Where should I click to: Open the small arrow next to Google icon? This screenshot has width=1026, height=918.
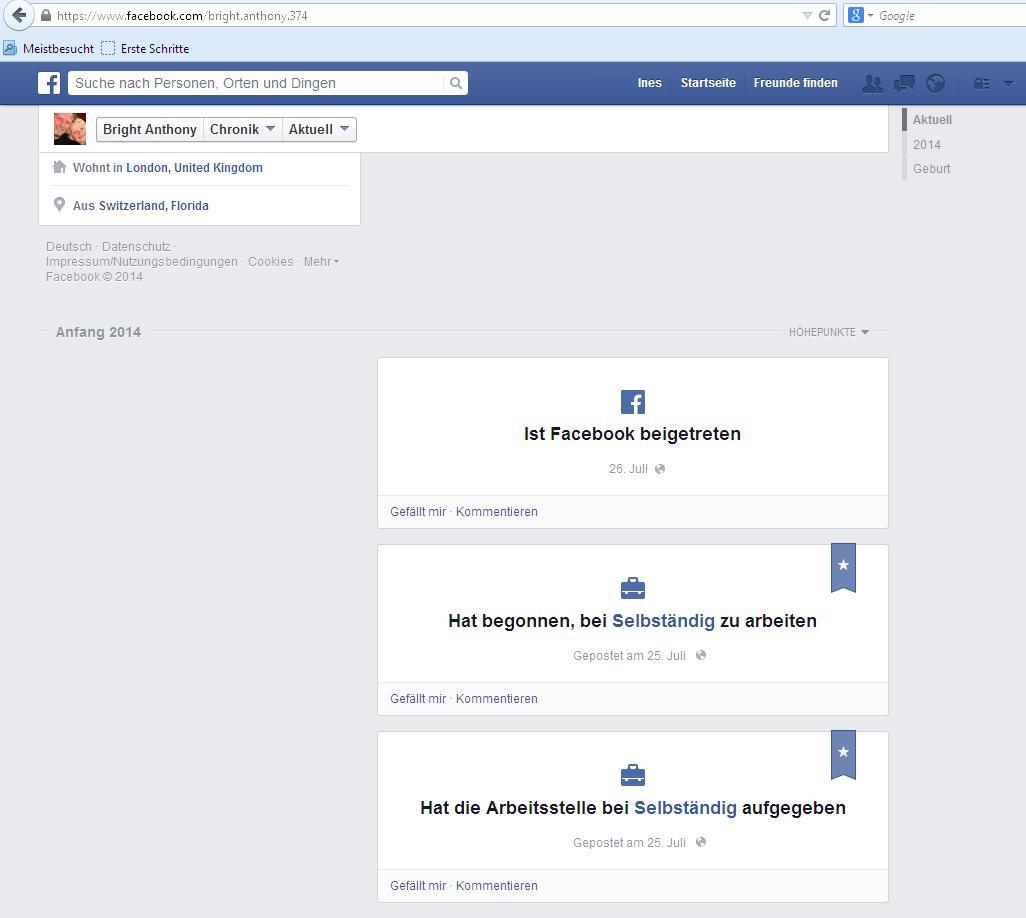pyautogui.click(x=870, y=15)
